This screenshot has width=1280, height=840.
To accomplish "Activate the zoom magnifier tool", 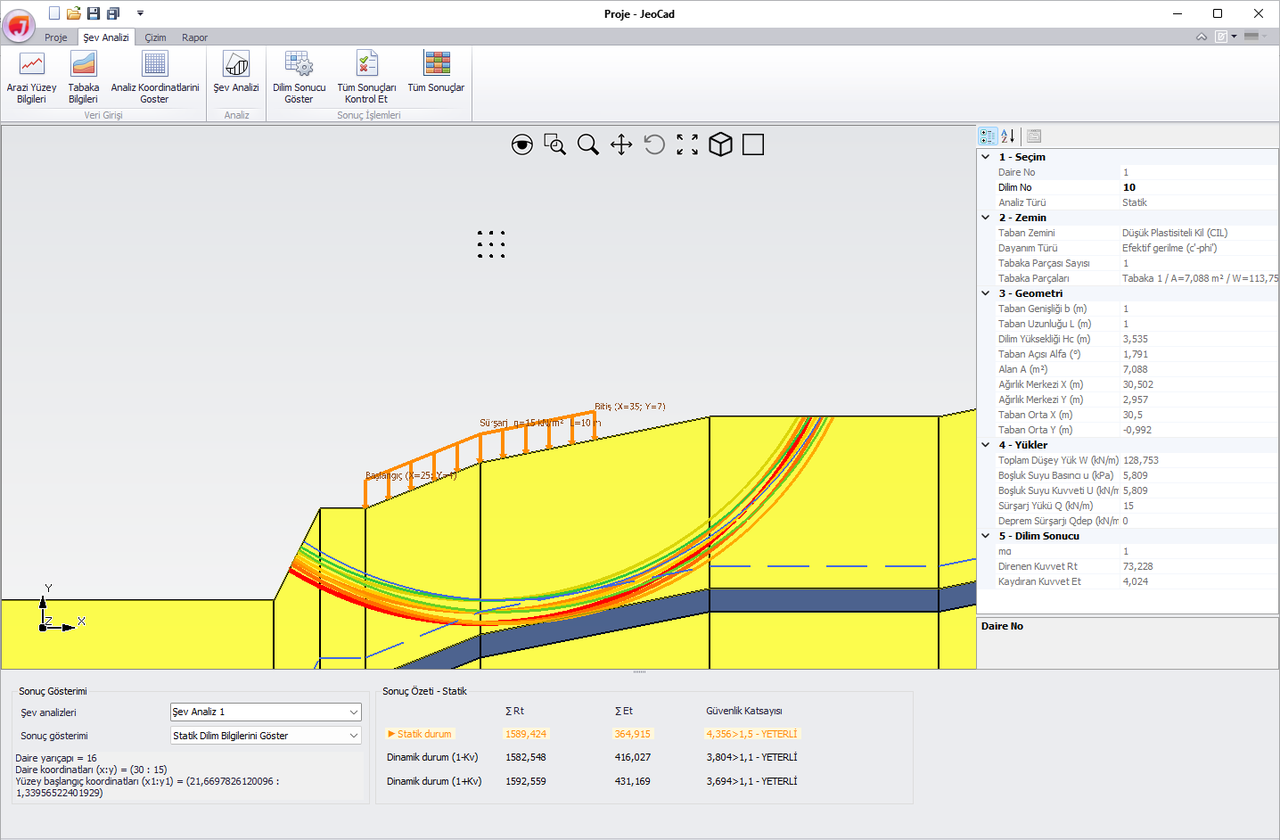I will (588, 145).
